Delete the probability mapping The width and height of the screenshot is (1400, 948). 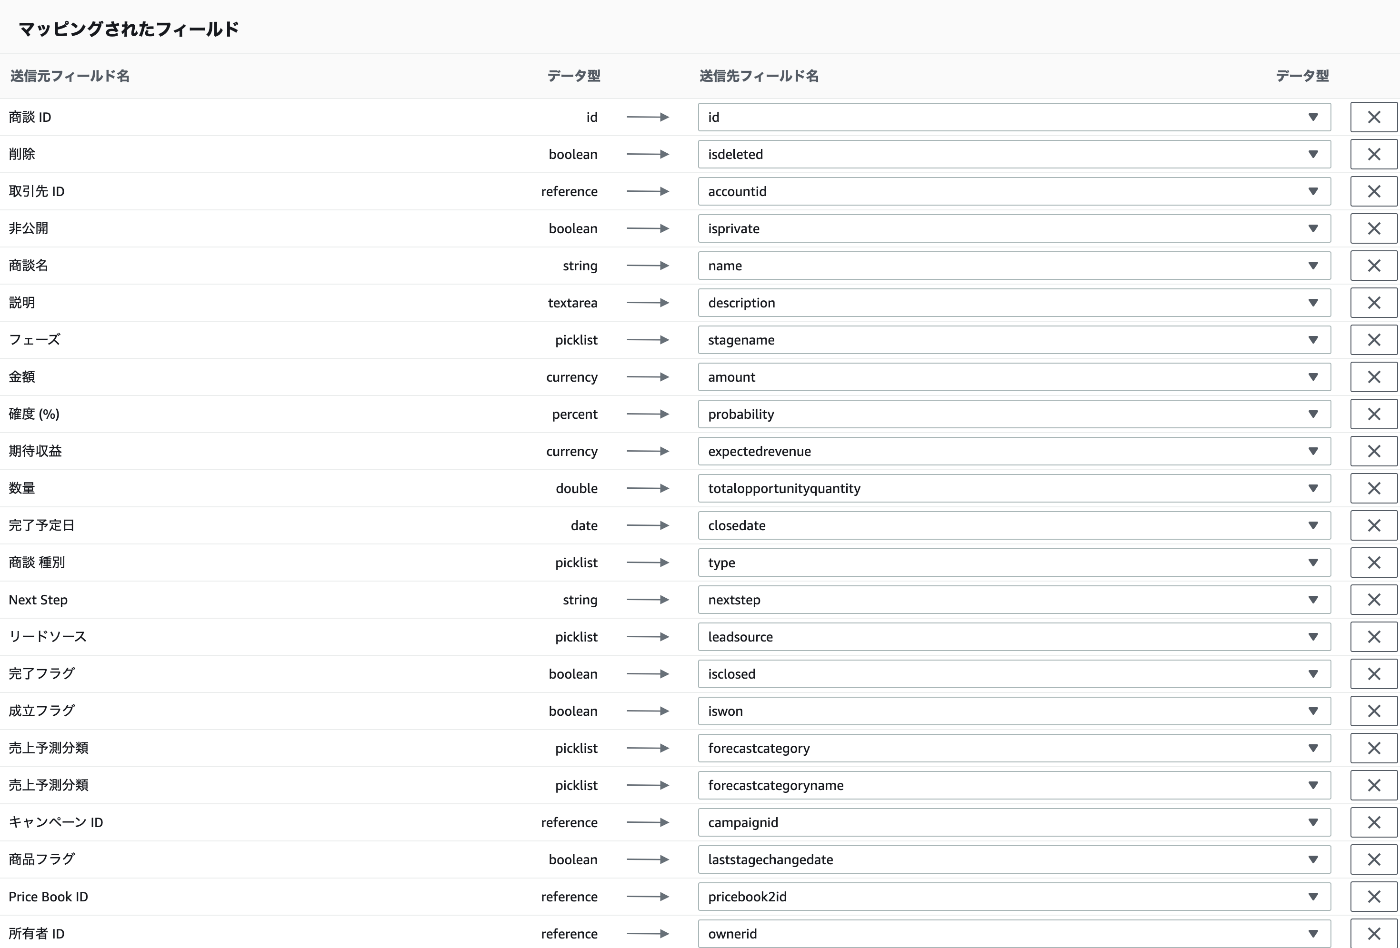click(x=1373, y=414)
